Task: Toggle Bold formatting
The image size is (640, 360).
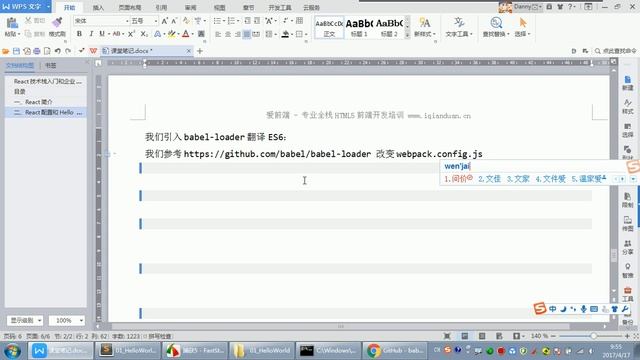Action: pos(79,34)
